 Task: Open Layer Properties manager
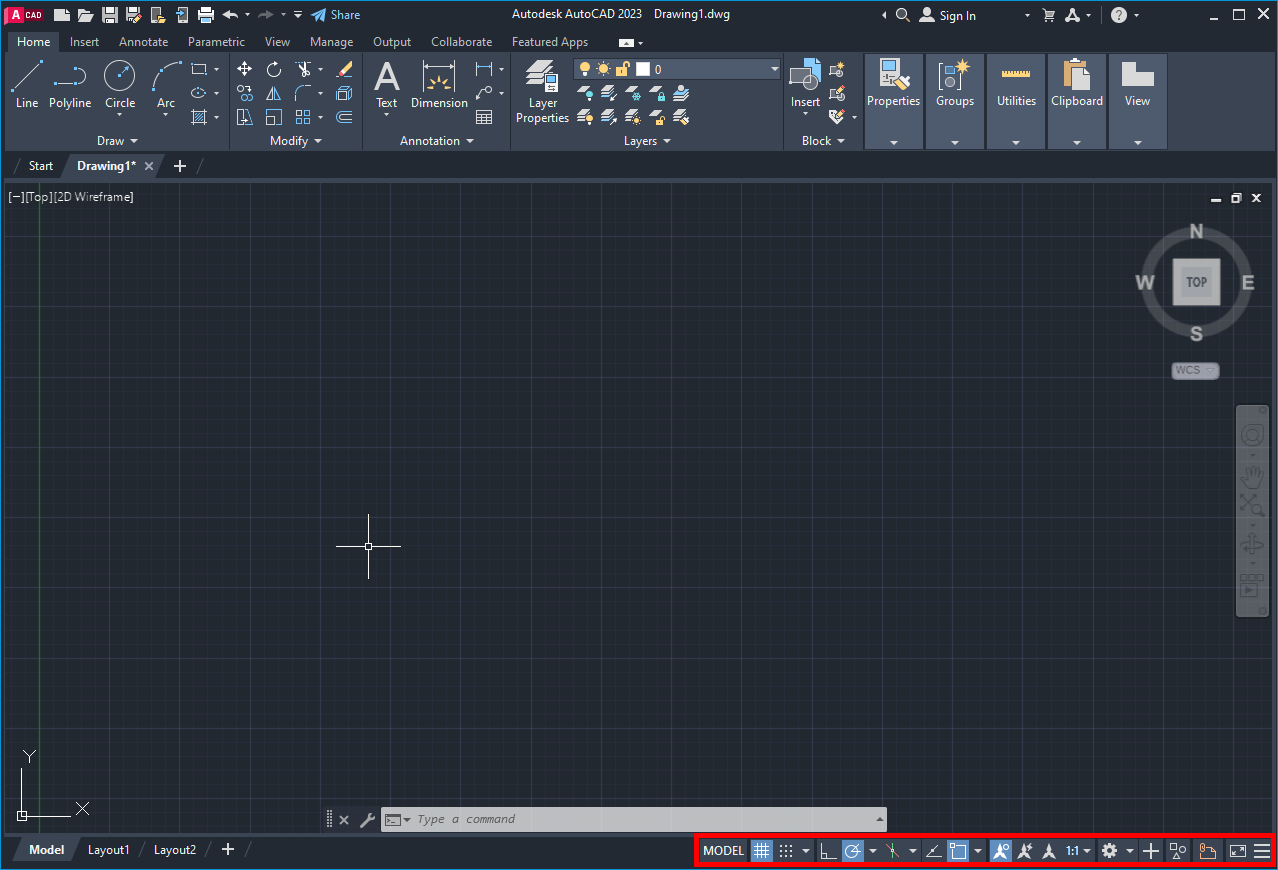point(542,92)
